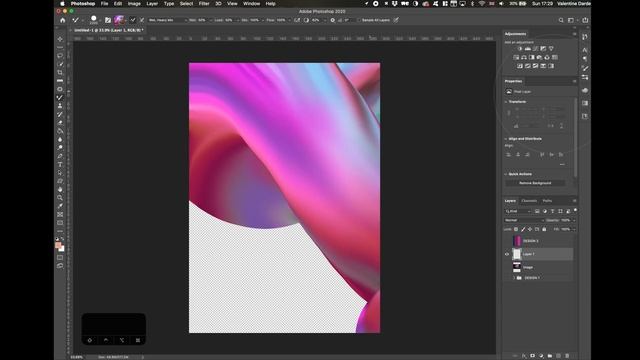
Task: Select the History Brush tool
Action: click(60, 114)
